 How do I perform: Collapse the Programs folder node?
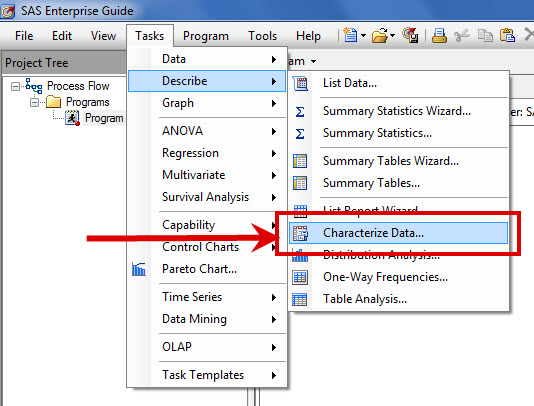click(34, 102)
